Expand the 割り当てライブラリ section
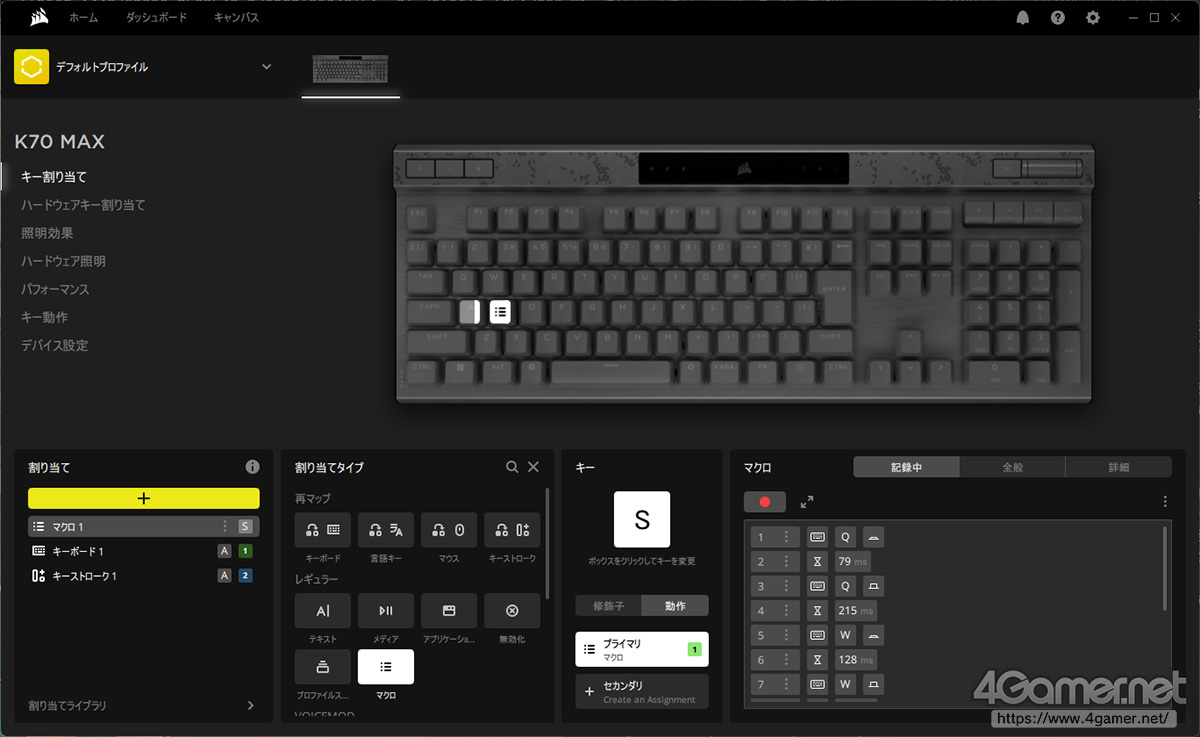This screenshot has height=737, width=1200. (x=141, y=705)
